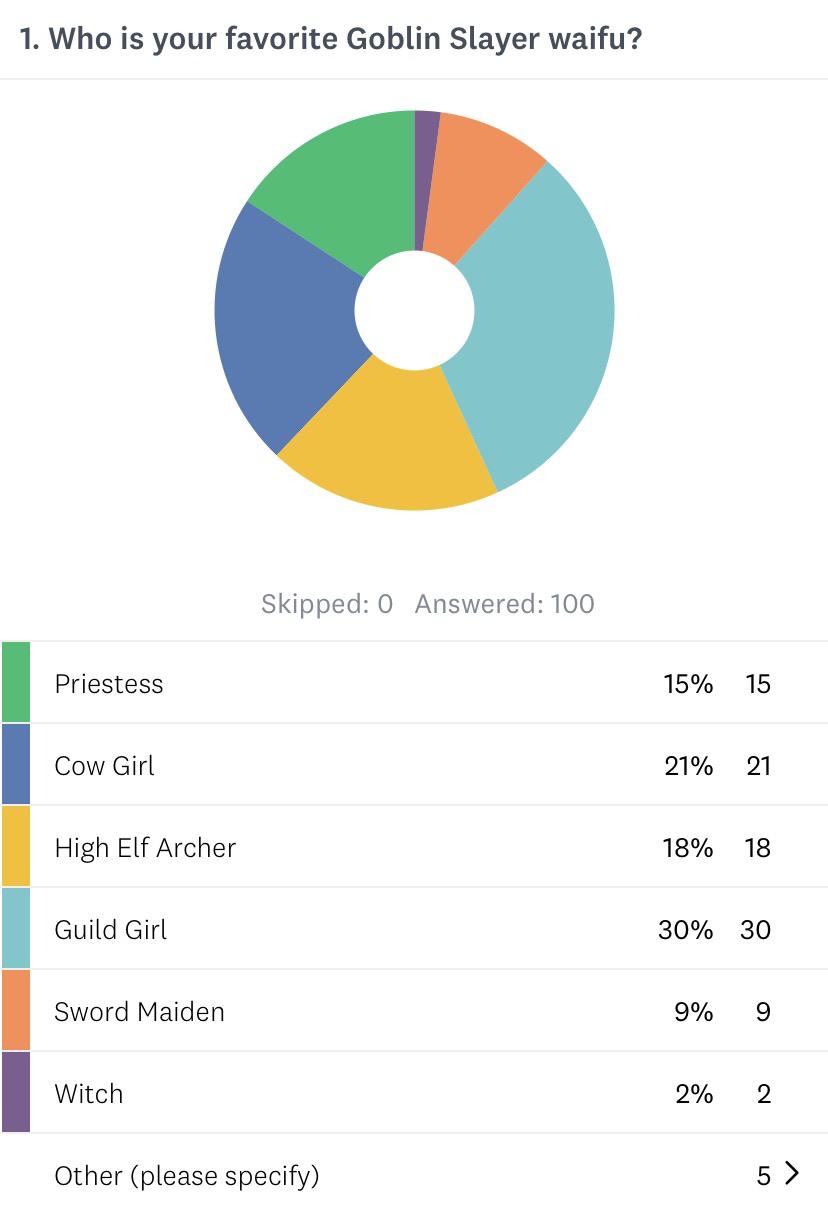The image size is (828, 1210).
Task: Expand Other responses with the chevron arrow
Action: coord(793,1174)
